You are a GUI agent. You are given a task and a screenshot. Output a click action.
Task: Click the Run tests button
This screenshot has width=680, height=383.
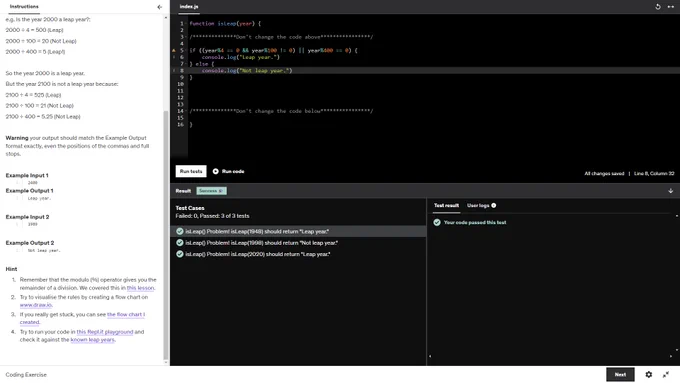tap(191, 171)
